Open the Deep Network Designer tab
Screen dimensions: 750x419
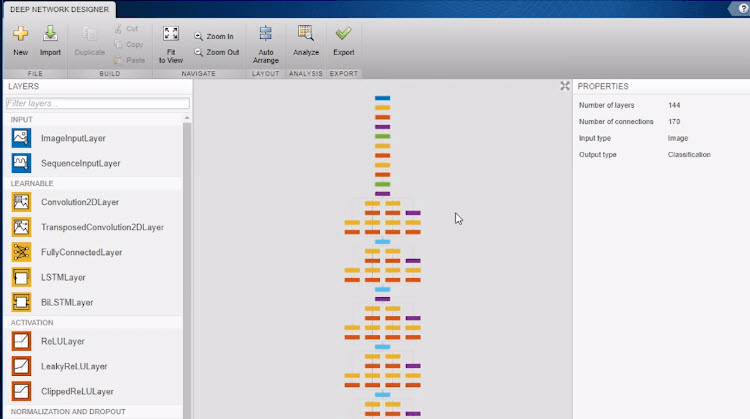59,10
